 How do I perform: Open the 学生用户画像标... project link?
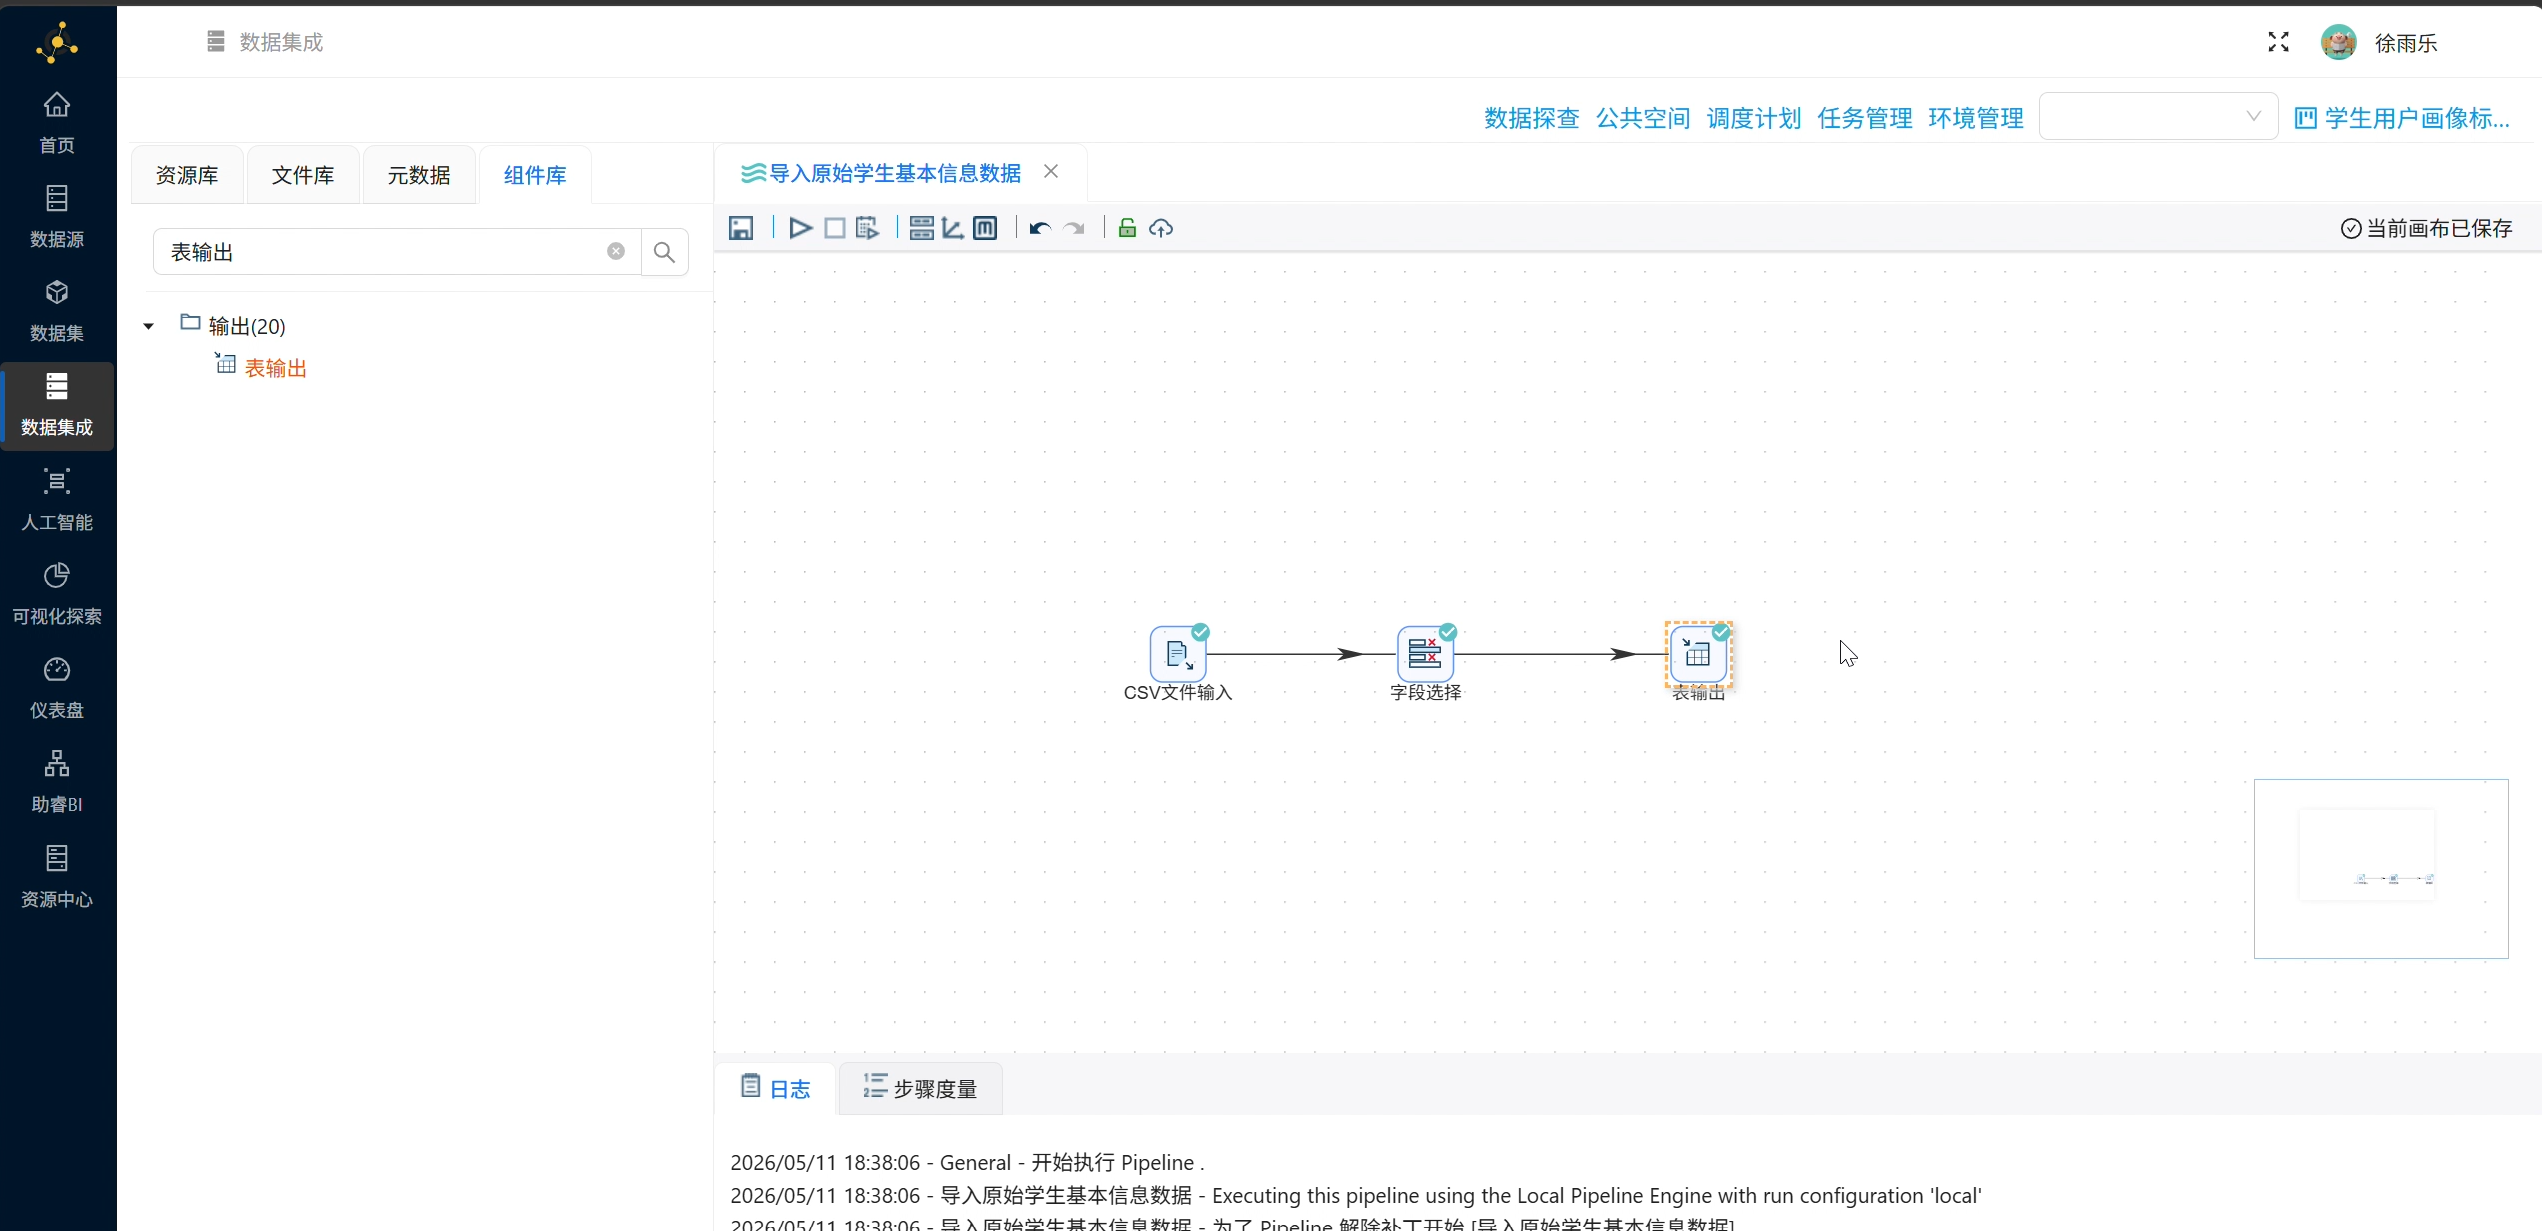[2402, 118]
